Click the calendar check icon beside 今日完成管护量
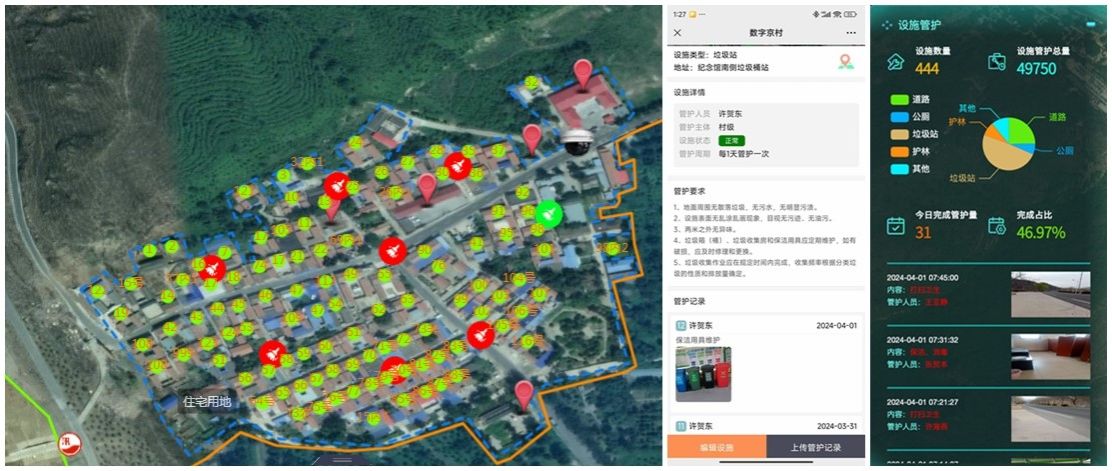The image size is (1112, 471). click(896, 225)
